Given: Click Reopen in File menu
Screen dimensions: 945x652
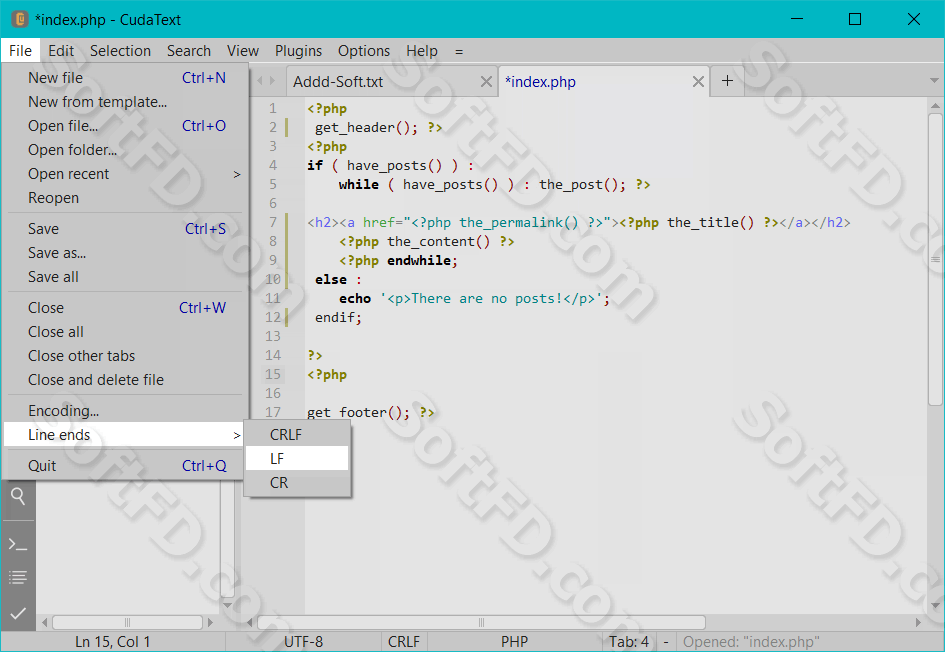Looking at the screenshot, I should coord(125,198).
